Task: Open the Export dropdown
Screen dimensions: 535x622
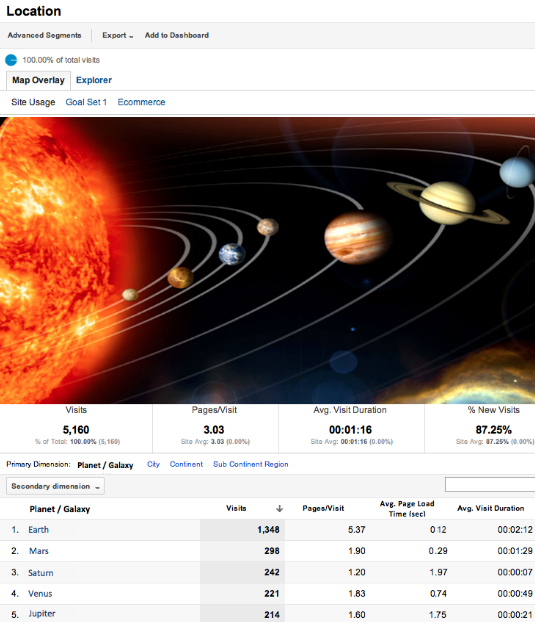Action: click(117, 35)
